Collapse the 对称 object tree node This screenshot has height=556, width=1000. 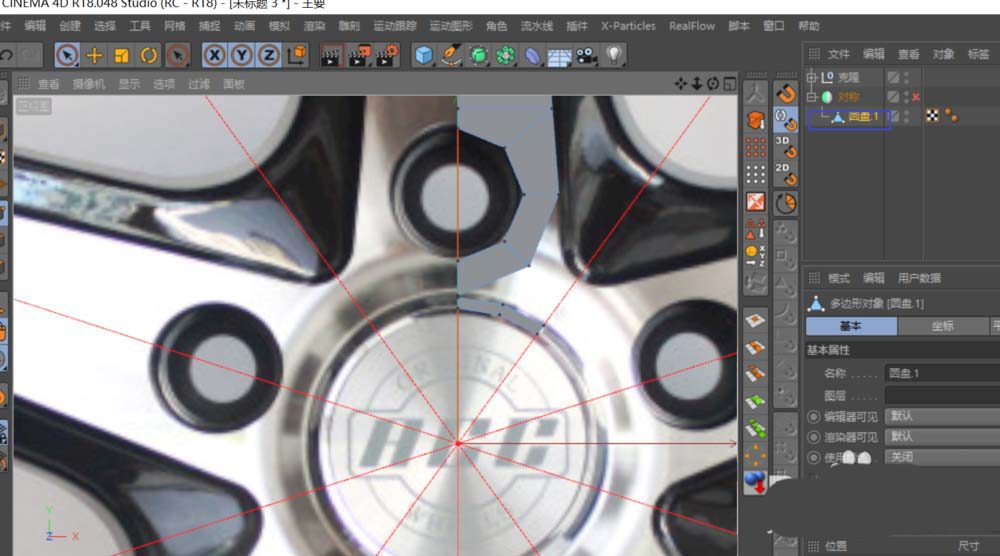click(x=812, y=97)
